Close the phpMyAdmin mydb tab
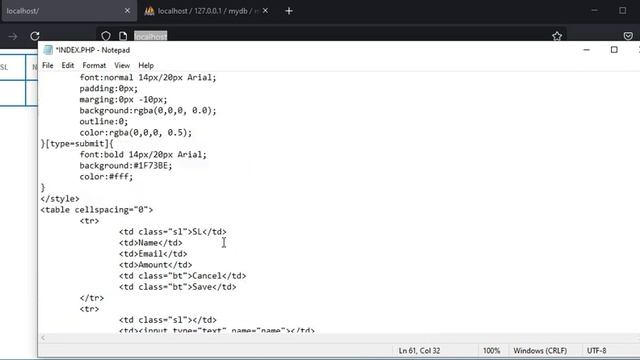The image size is (640, 360). coord(266,11)
